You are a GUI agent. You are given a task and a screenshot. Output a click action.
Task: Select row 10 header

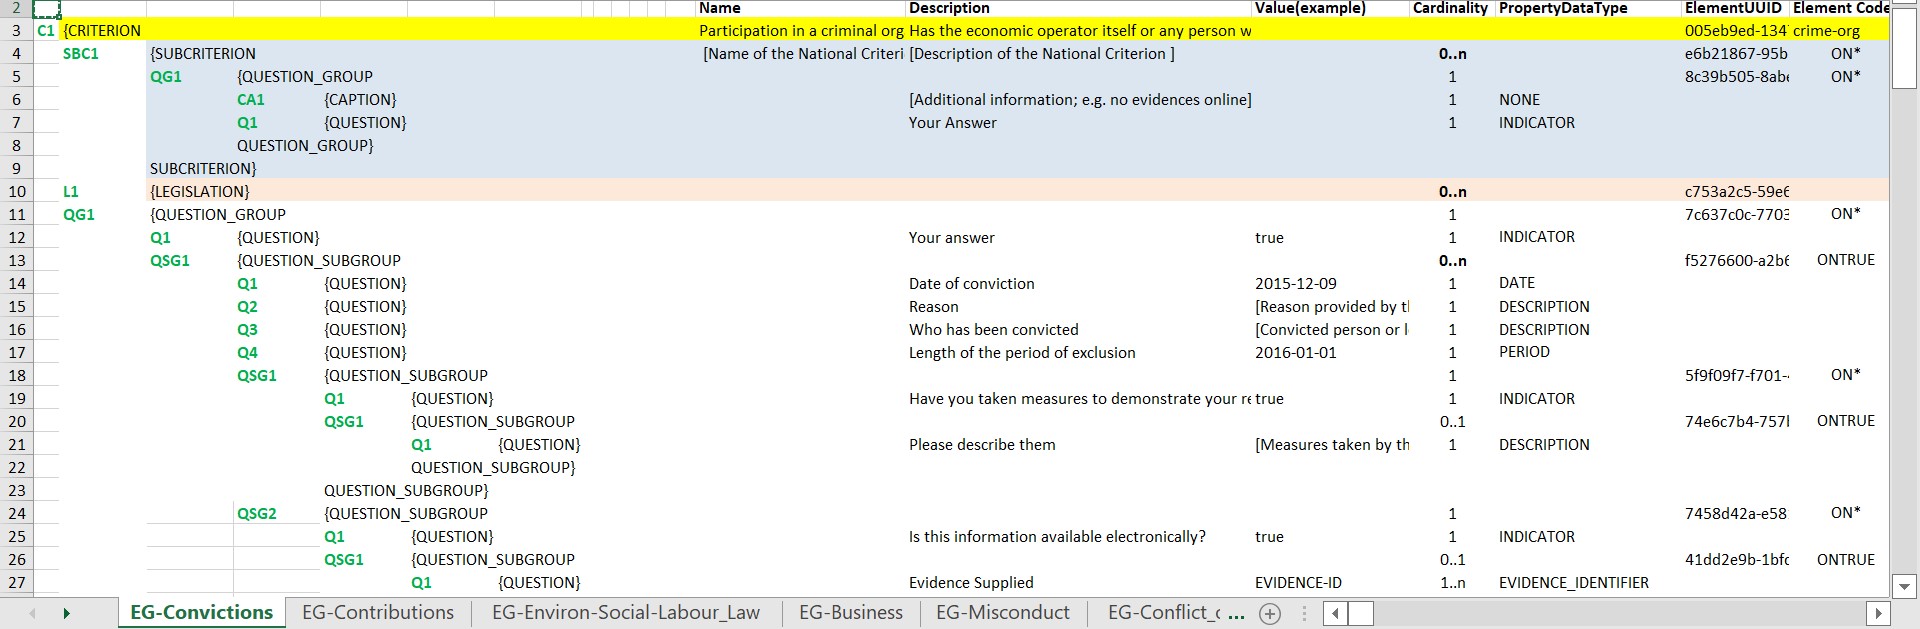pyautogui.click(x=16, y=192)
